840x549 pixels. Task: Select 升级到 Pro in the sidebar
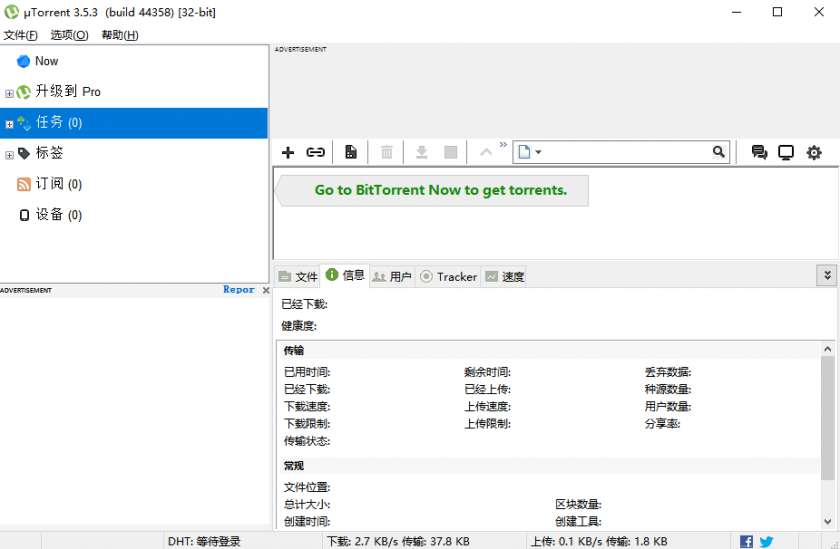point(134,92)
